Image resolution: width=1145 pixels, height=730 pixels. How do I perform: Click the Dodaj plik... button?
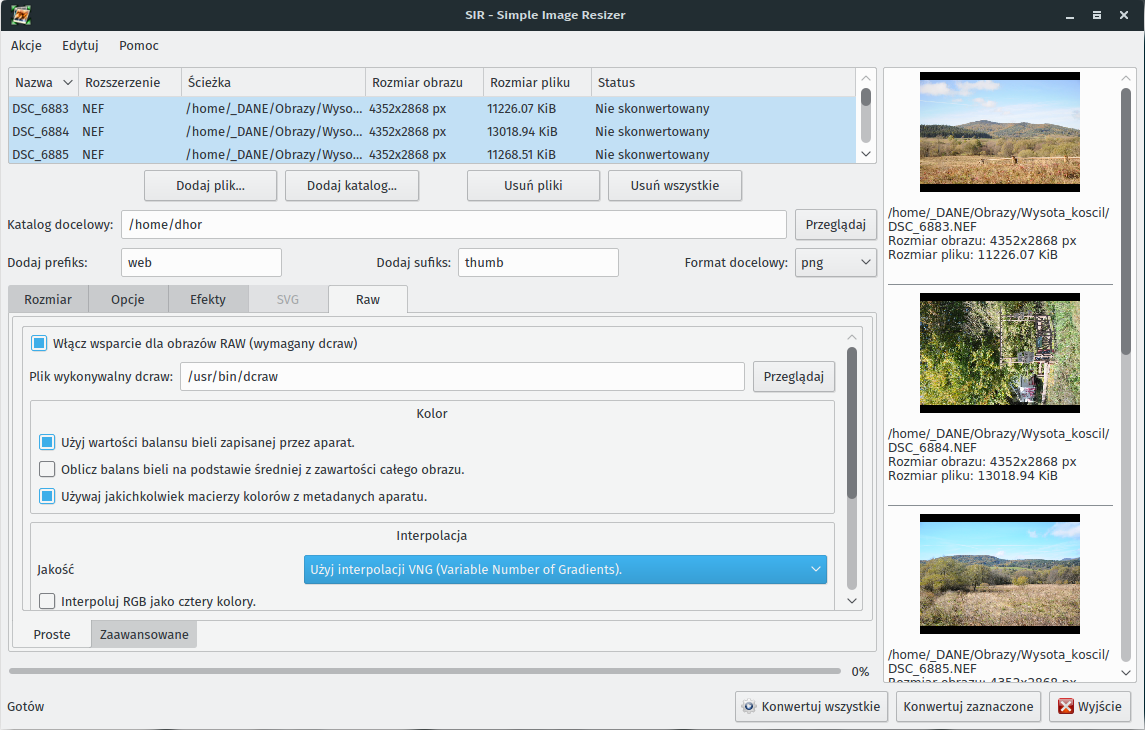pyautogui.click(x=210, y=185)
